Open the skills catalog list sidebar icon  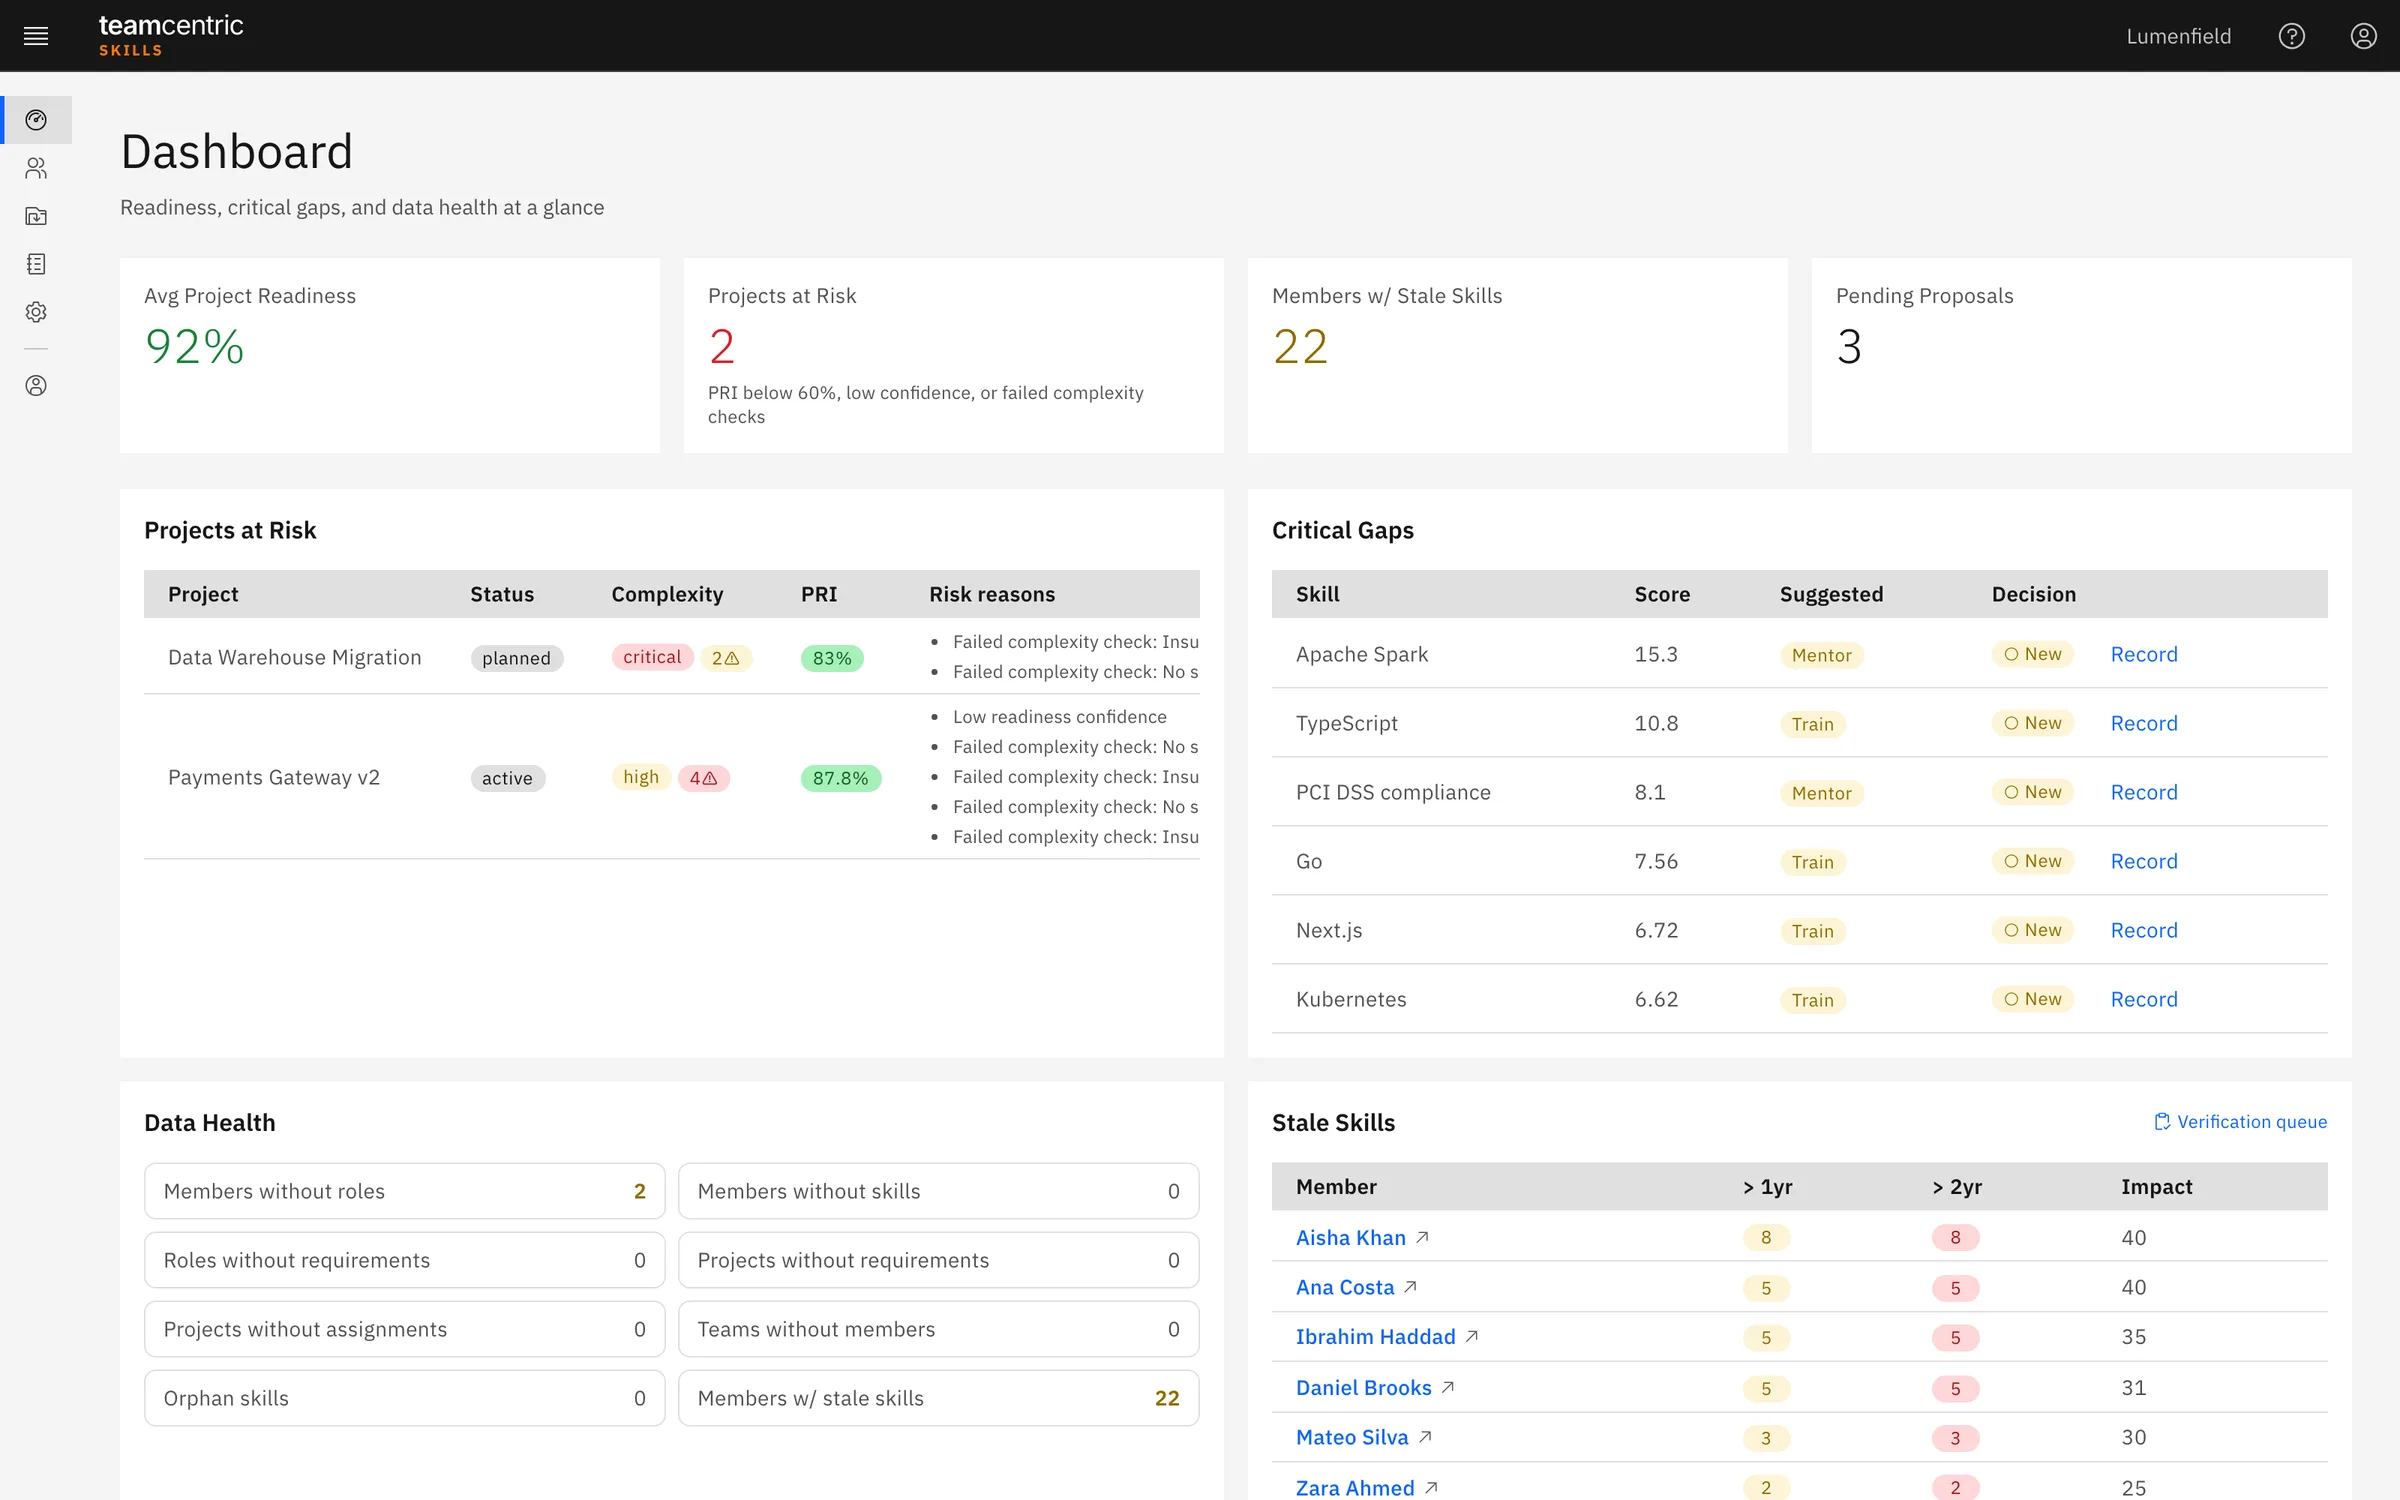36,264
